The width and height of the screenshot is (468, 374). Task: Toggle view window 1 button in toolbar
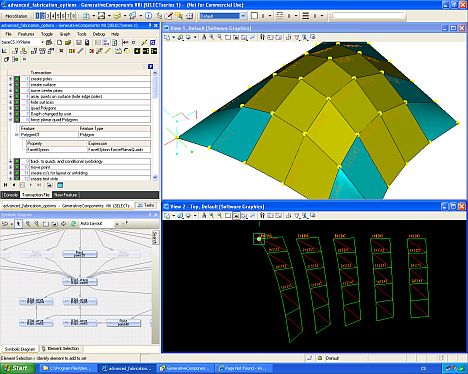38,16
